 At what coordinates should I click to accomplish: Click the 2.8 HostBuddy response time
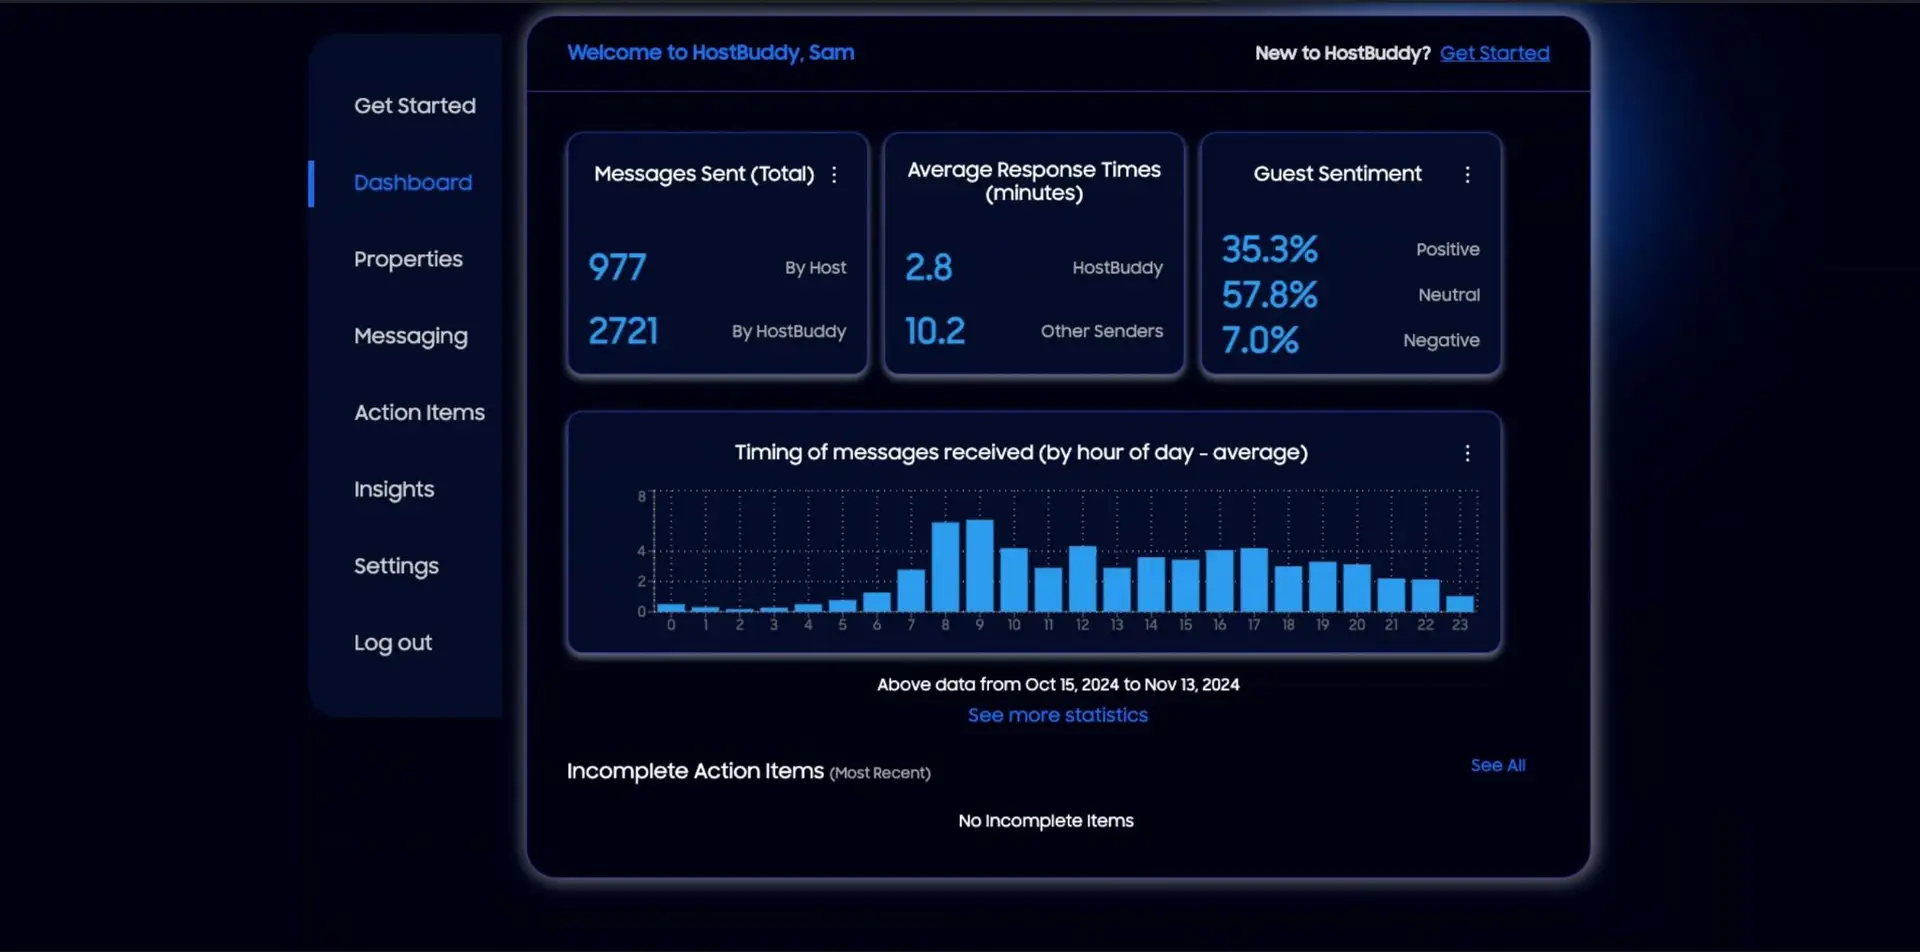pyautogui.click(x=928, y=267)
